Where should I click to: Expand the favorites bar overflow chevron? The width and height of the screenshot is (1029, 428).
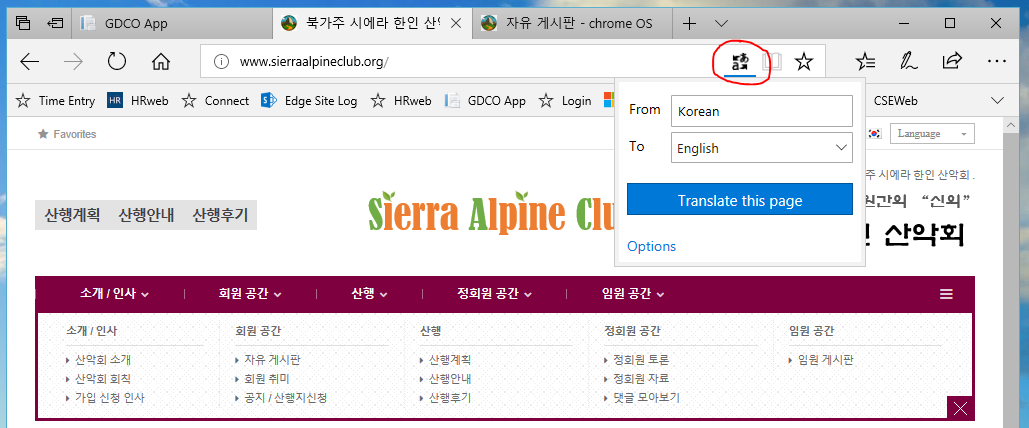point(996,100)
